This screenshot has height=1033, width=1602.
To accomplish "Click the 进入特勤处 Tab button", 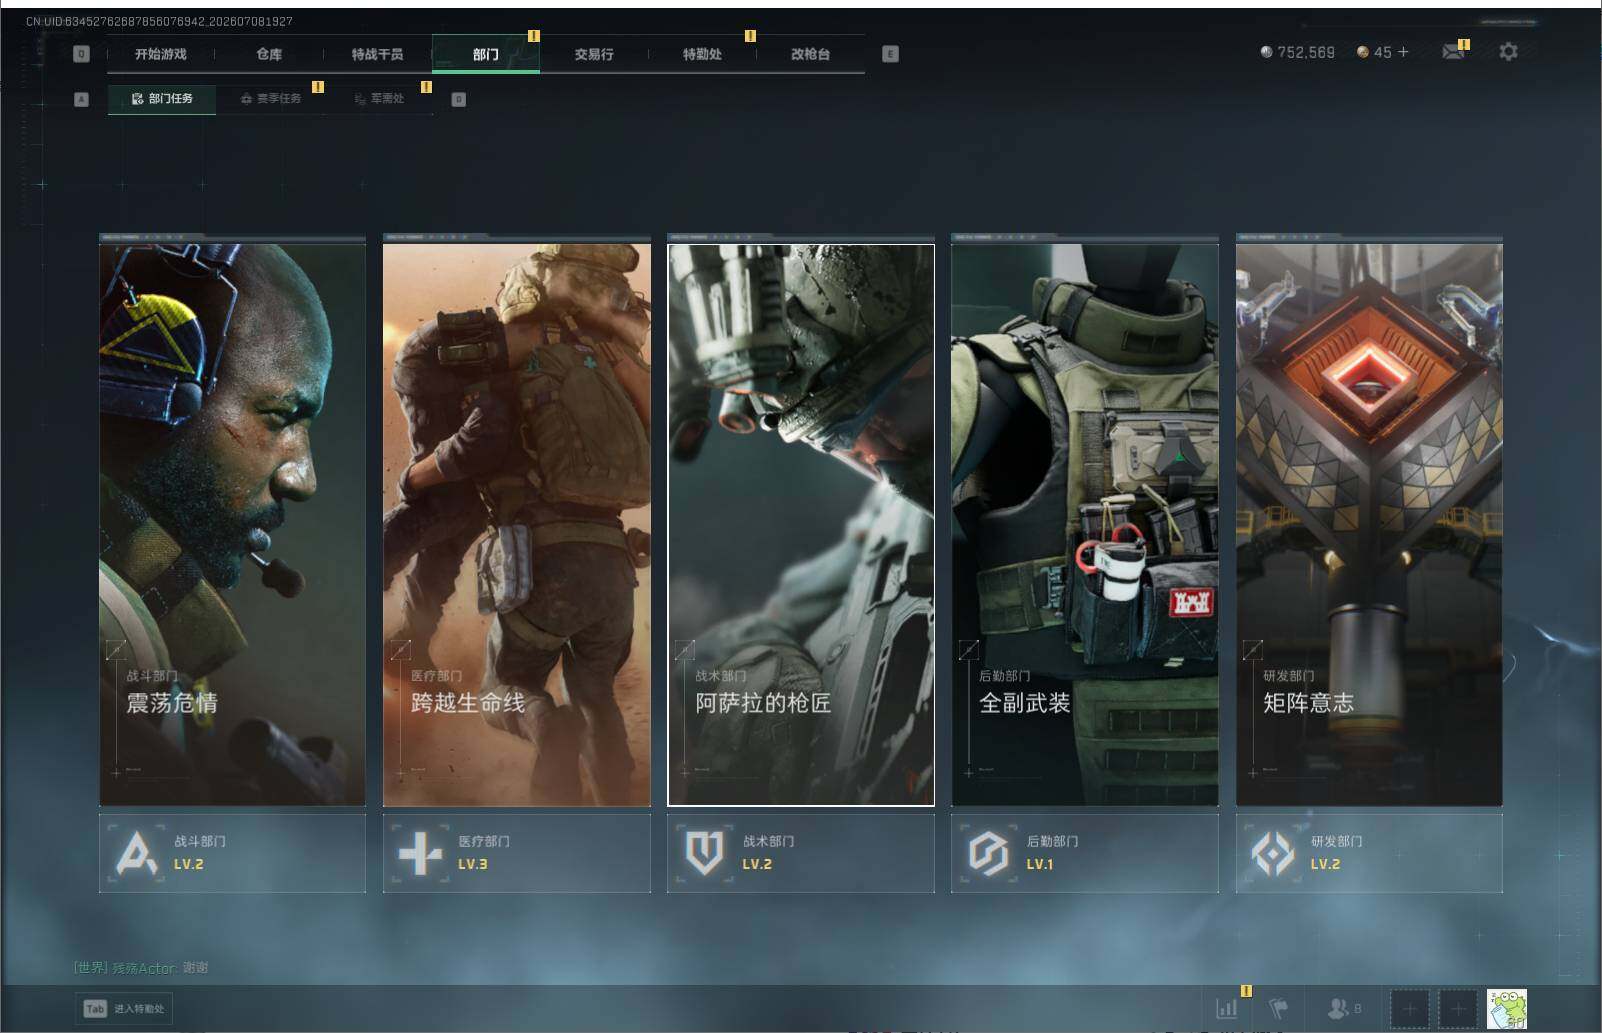I will point(124,1008).
